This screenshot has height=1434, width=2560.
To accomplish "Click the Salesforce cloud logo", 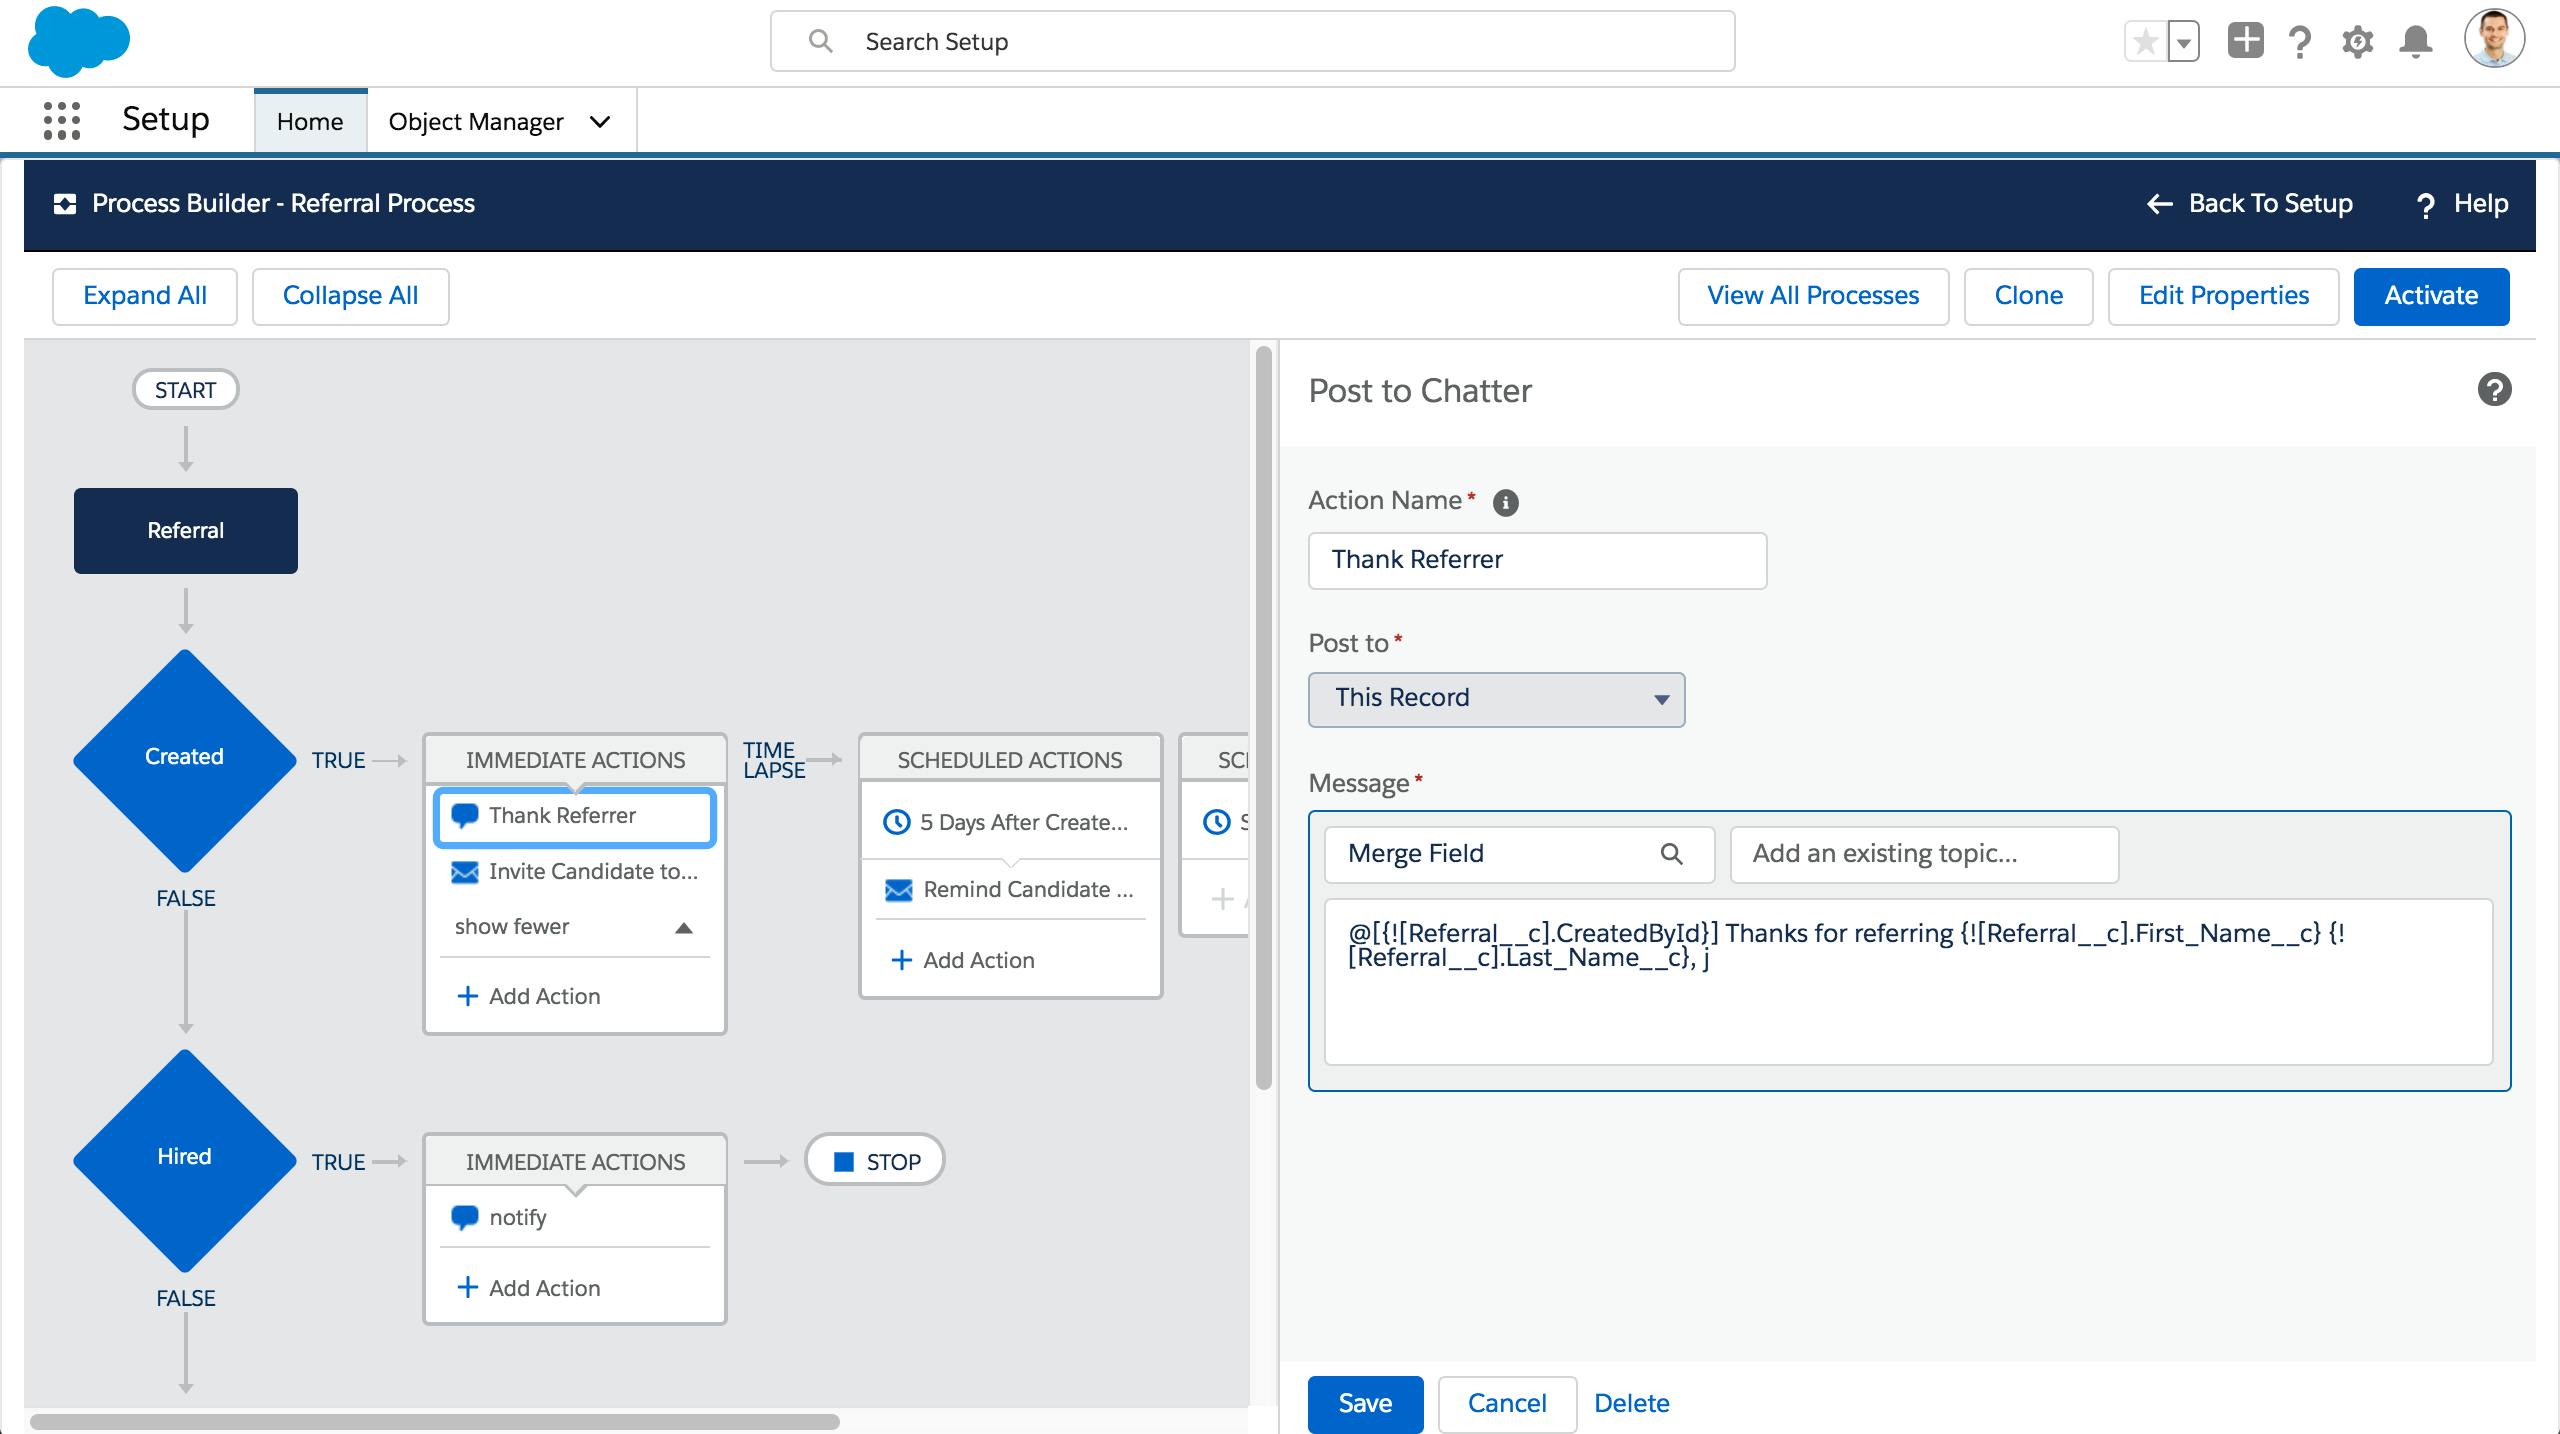I will click(79, 41).
